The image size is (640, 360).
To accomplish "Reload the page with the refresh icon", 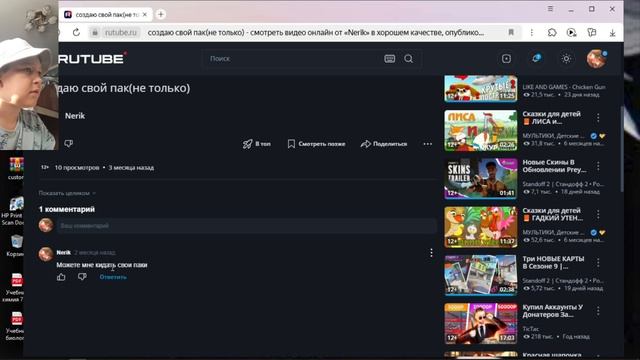I will tap(76, 32).
